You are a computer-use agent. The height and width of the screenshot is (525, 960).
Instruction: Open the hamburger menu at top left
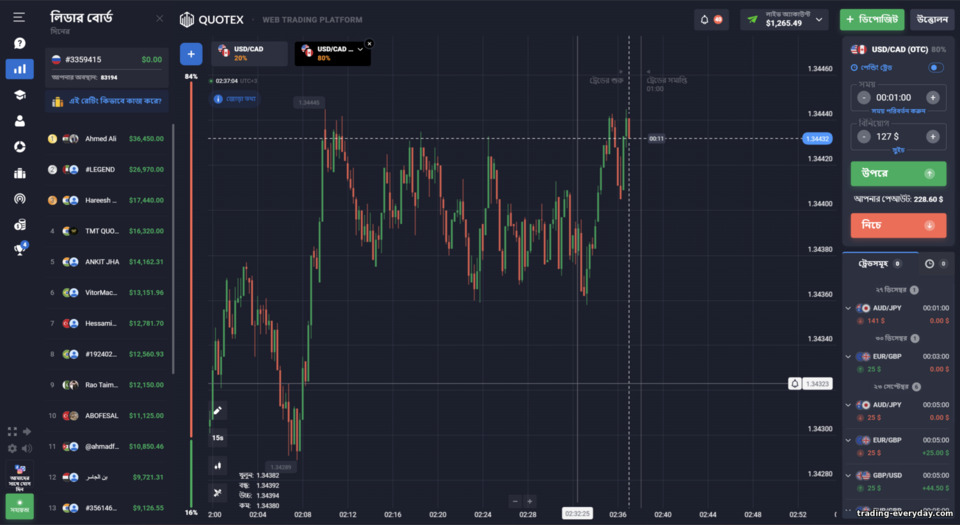tap(19, 17)
